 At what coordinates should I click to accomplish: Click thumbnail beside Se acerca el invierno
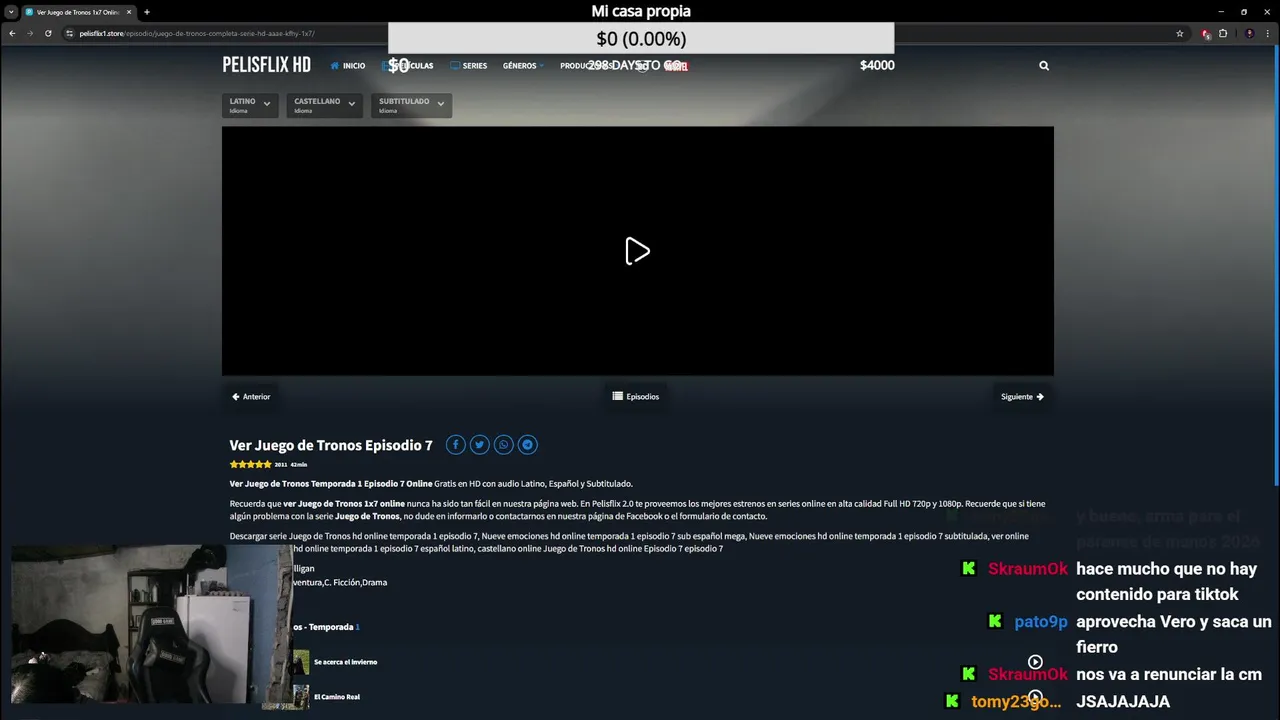301,662
